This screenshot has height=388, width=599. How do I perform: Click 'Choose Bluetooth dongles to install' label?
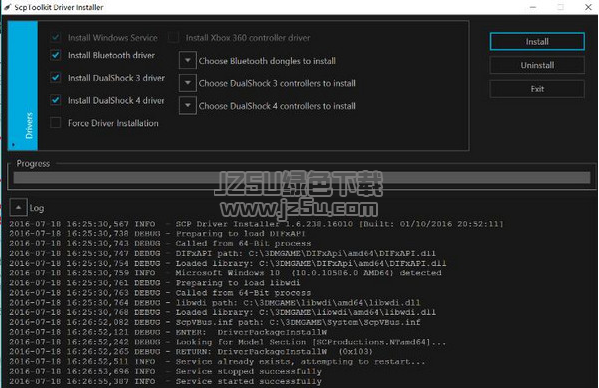point(267,61)
